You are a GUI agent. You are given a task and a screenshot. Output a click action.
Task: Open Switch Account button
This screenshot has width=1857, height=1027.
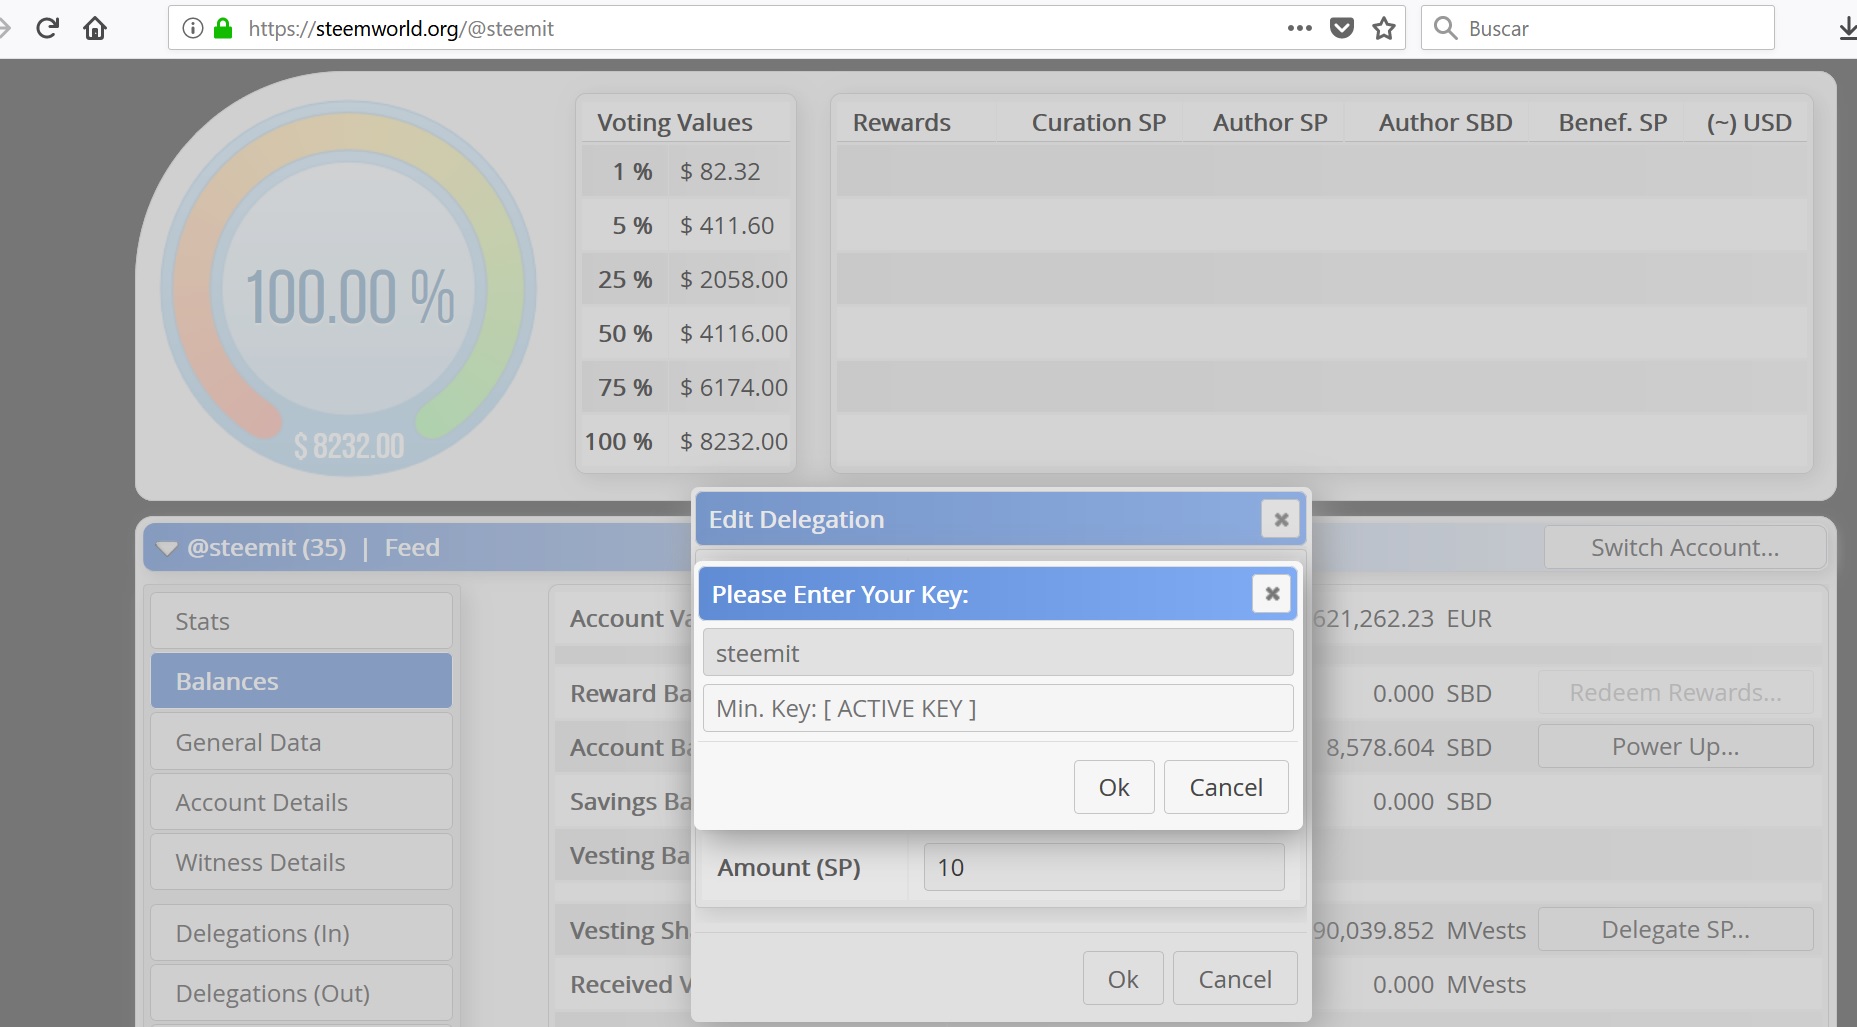pyautogui.click(x=1685, y=547)
